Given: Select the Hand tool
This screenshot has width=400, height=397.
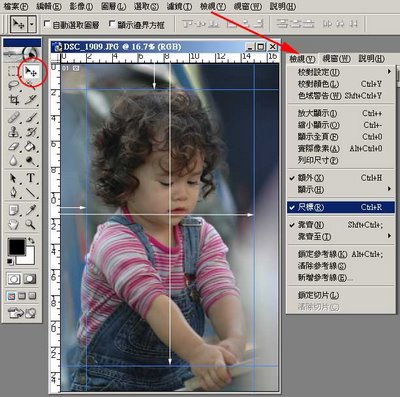Looking at the screenshot, I should (13, 224).
